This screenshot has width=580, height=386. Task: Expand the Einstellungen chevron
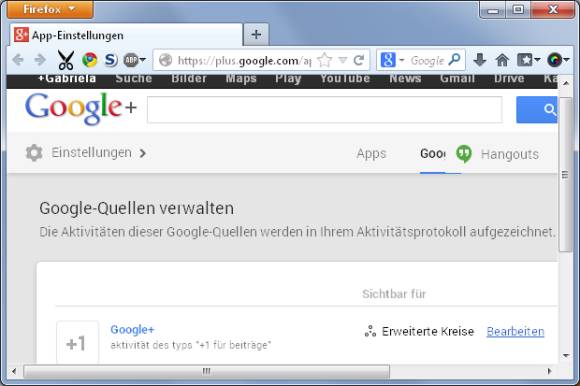click(143, 153)
